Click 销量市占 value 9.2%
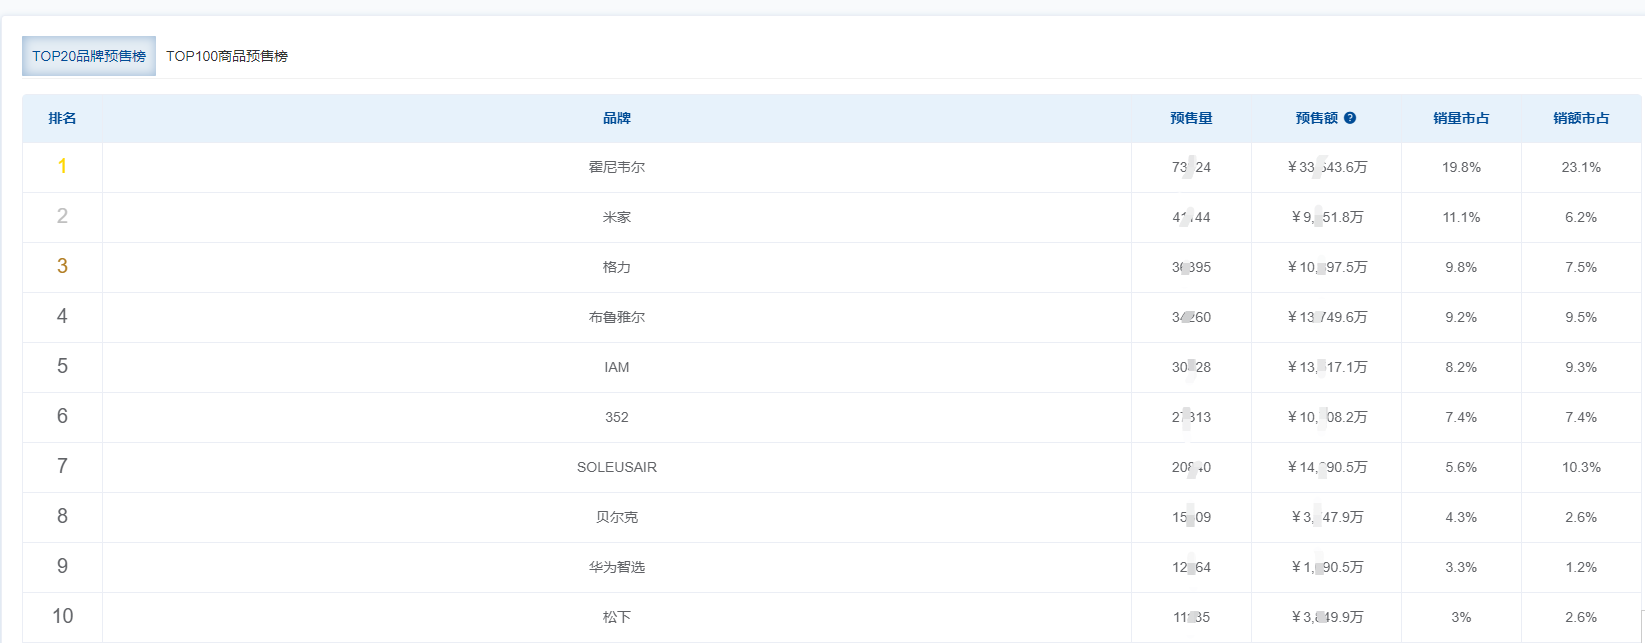Viewport: 1645px width, 643px height. coord(1461,317)
